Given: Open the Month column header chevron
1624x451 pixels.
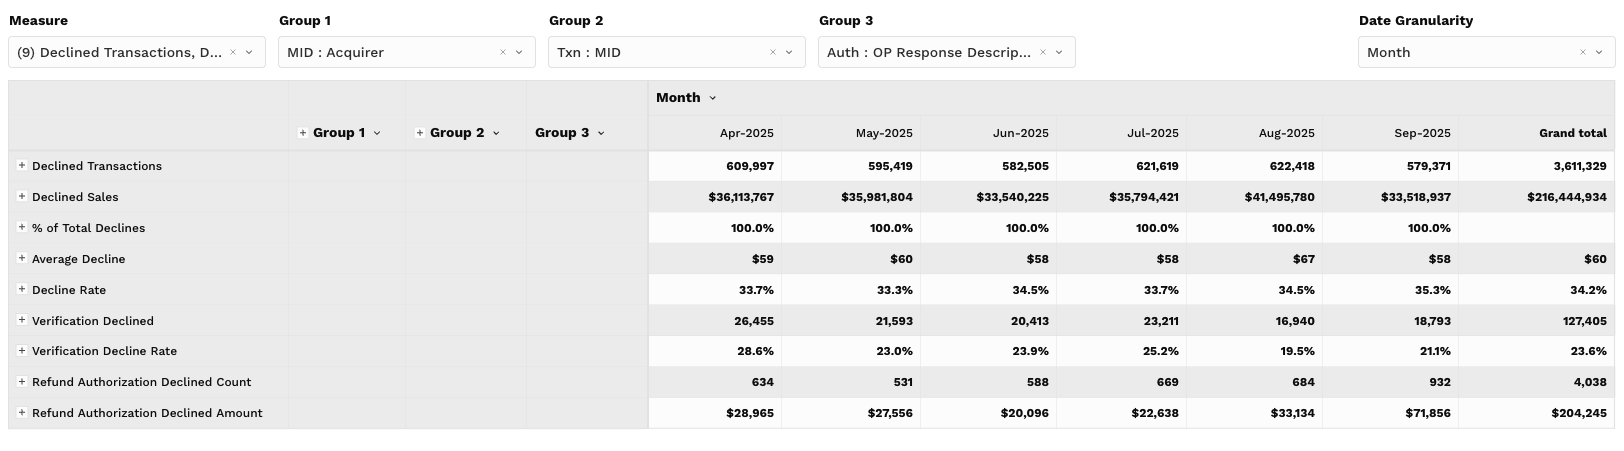Looking at the screenshot, I should (713, 98).
